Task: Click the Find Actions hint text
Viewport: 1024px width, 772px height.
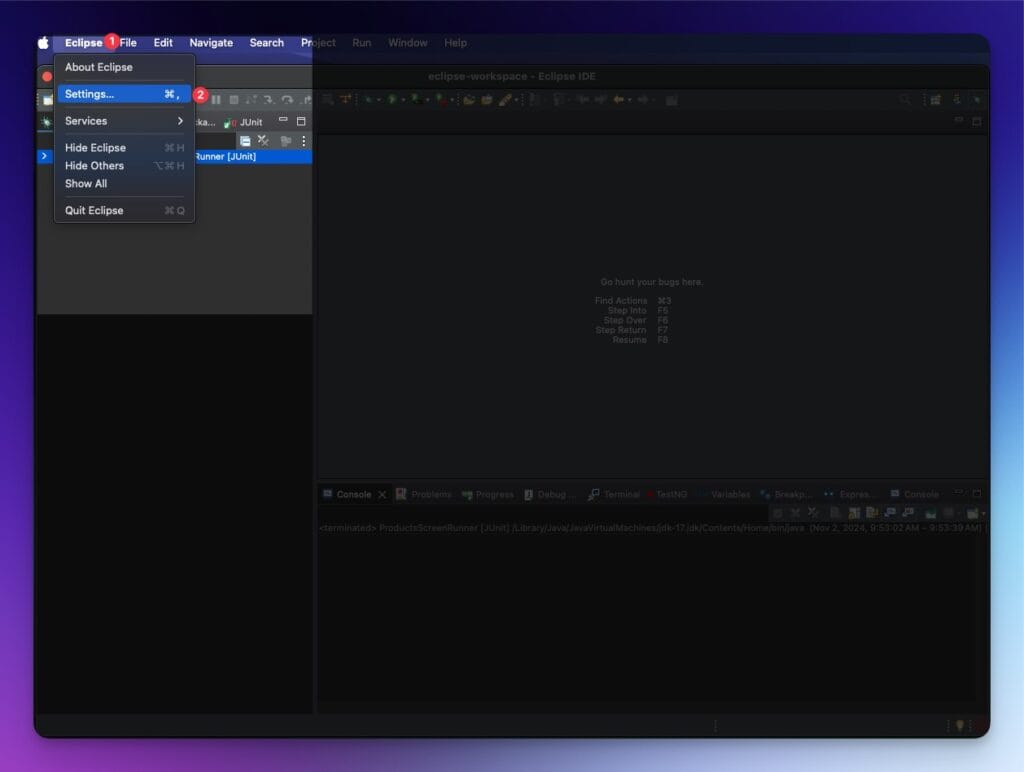Action: 620,300
